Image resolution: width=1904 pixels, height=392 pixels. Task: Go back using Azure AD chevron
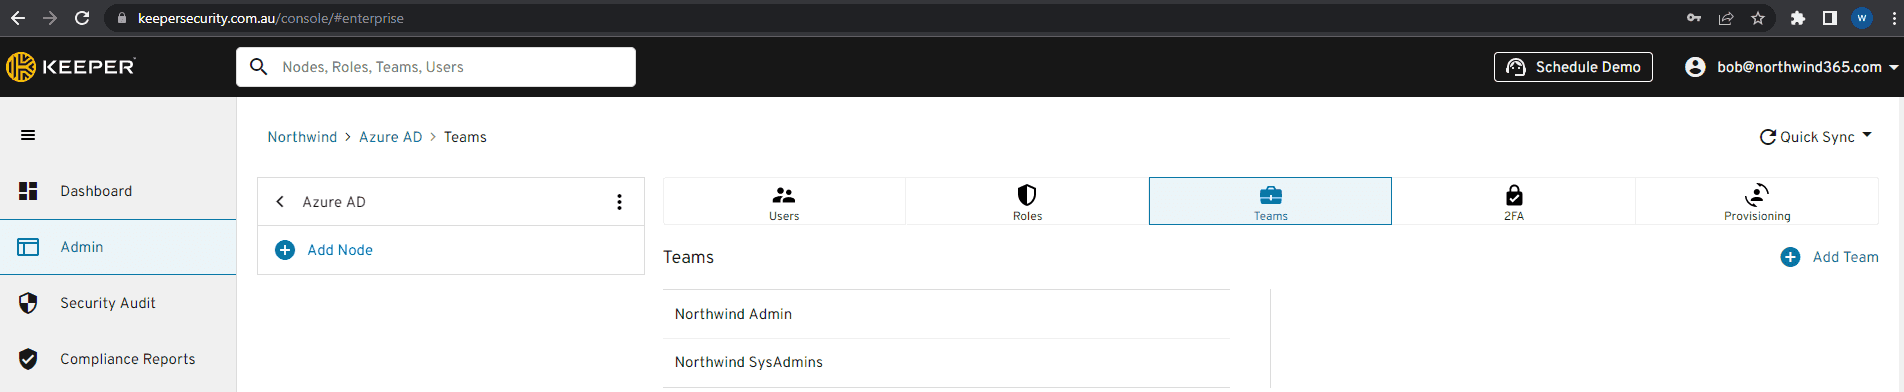click(280, 202)
